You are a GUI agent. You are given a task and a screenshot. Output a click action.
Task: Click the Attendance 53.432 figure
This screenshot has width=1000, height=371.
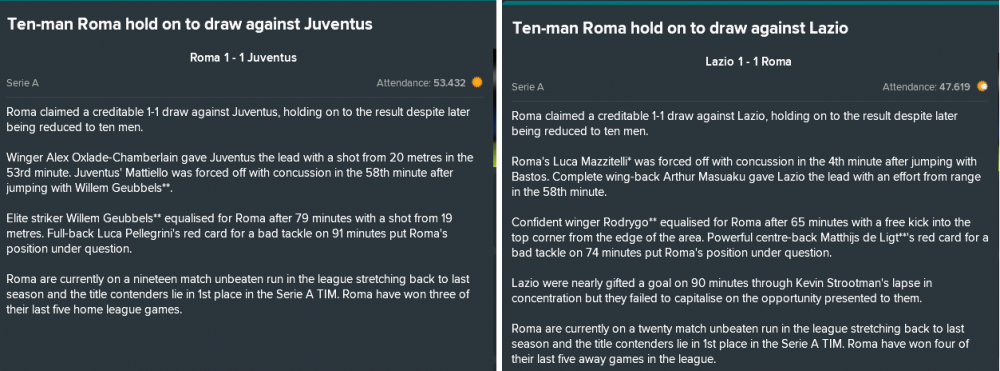[421, 83]
